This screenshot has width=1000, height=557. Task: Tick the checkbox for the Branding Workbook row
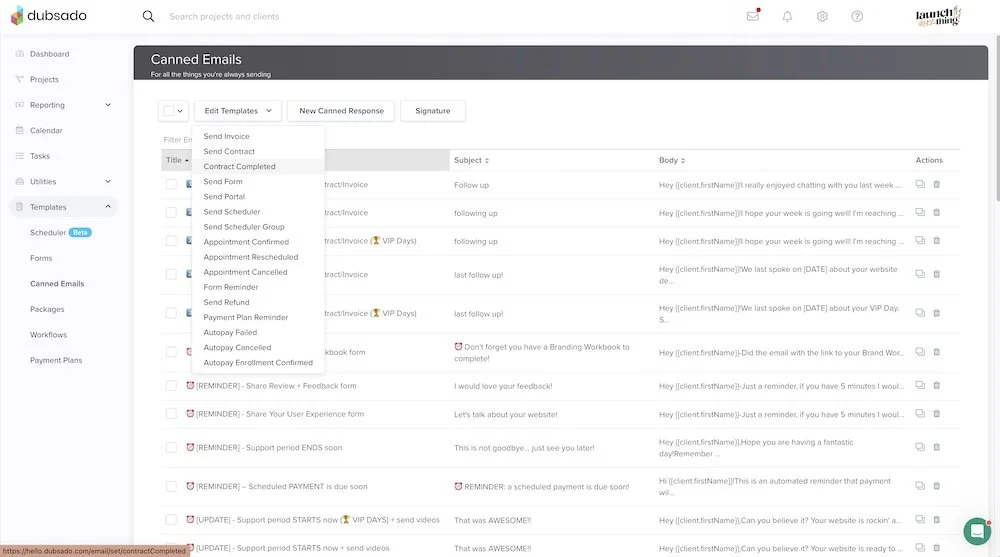click(171, 352)
